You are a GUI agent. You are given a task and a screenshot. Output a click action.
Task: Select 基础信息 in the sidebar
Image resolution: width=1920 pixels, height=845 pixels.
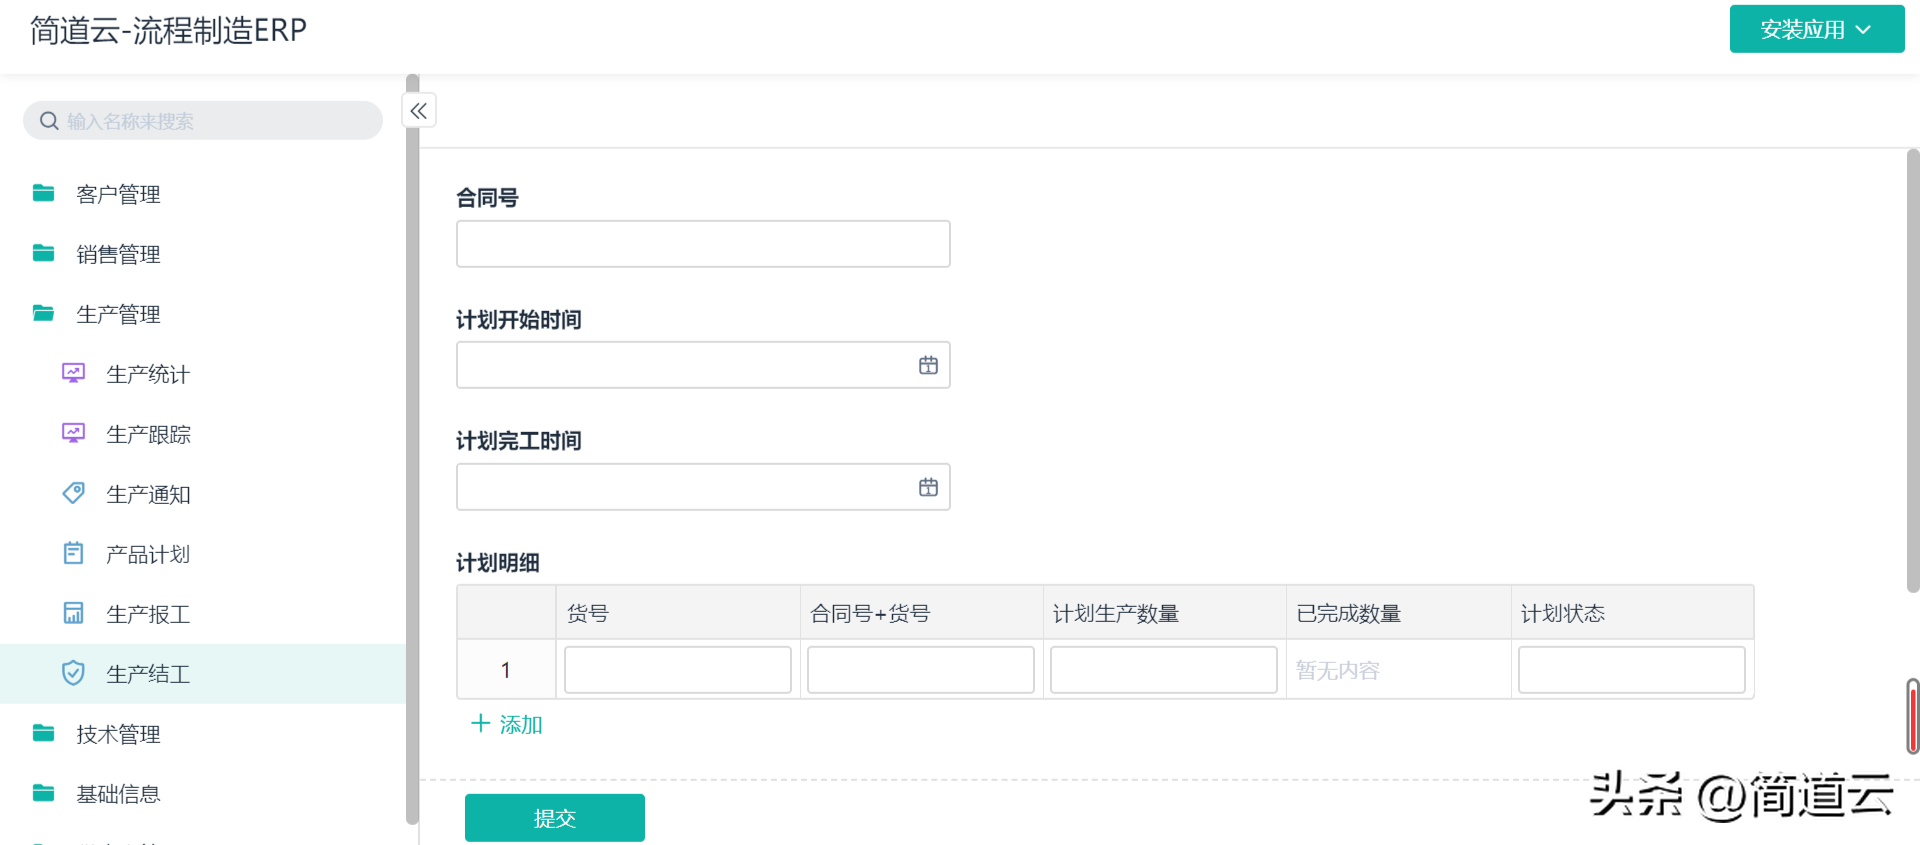(118, 794)
